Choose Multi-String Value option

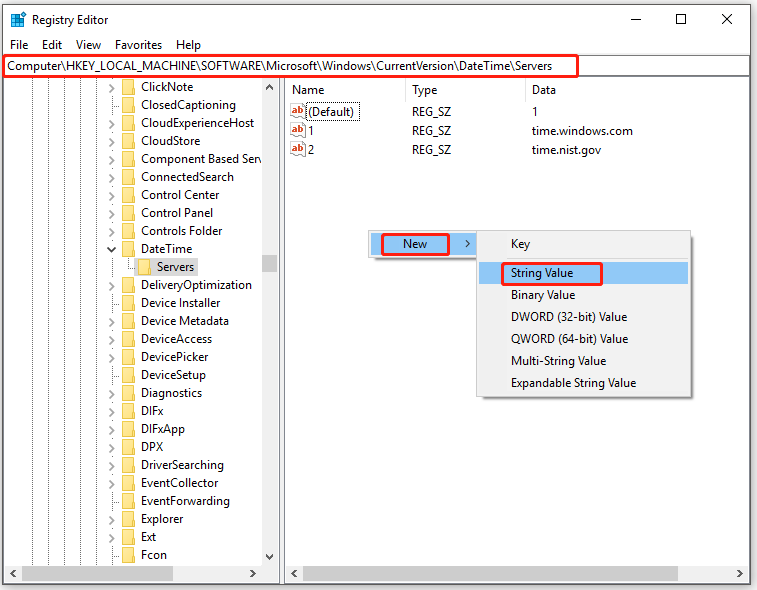[x=583, y=361]
